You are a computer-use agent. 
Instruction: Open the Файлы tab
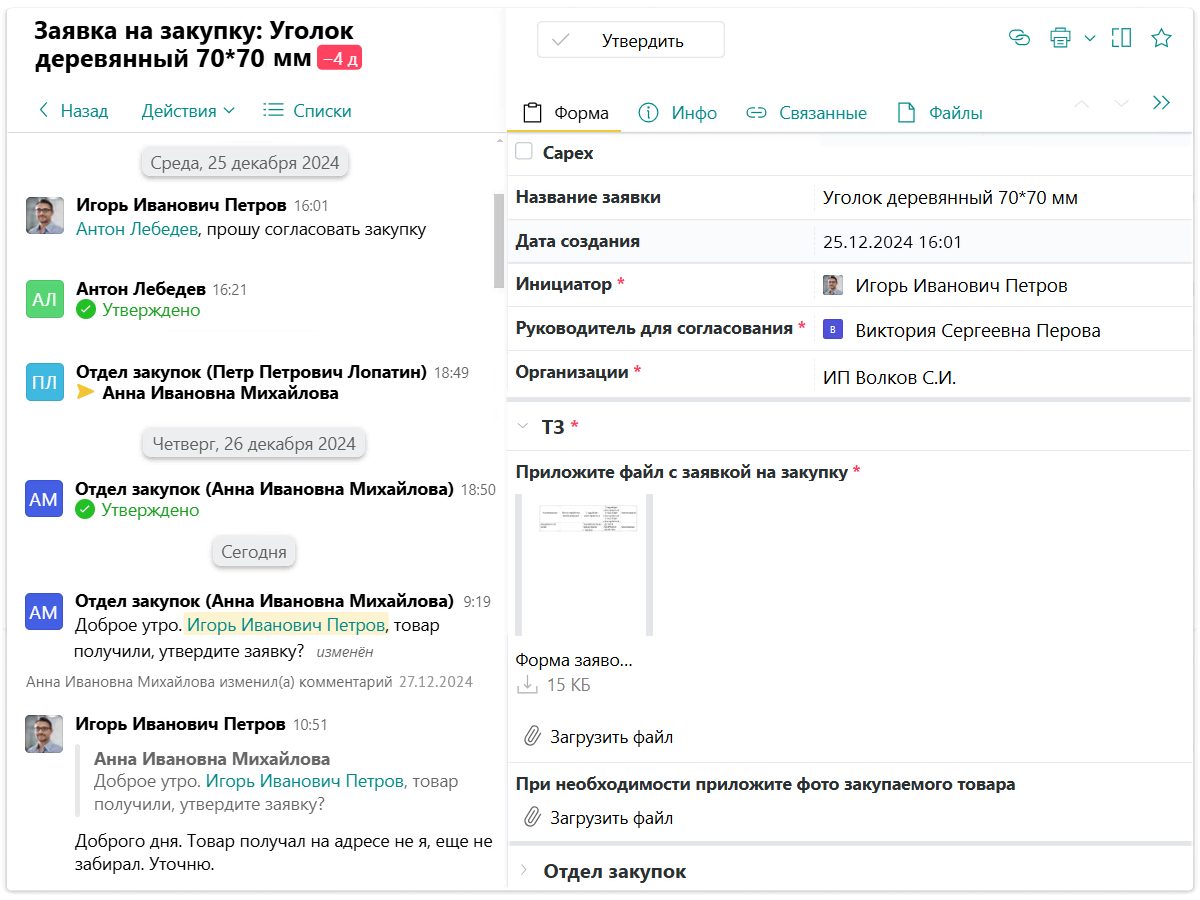click(x=939, y=113)
